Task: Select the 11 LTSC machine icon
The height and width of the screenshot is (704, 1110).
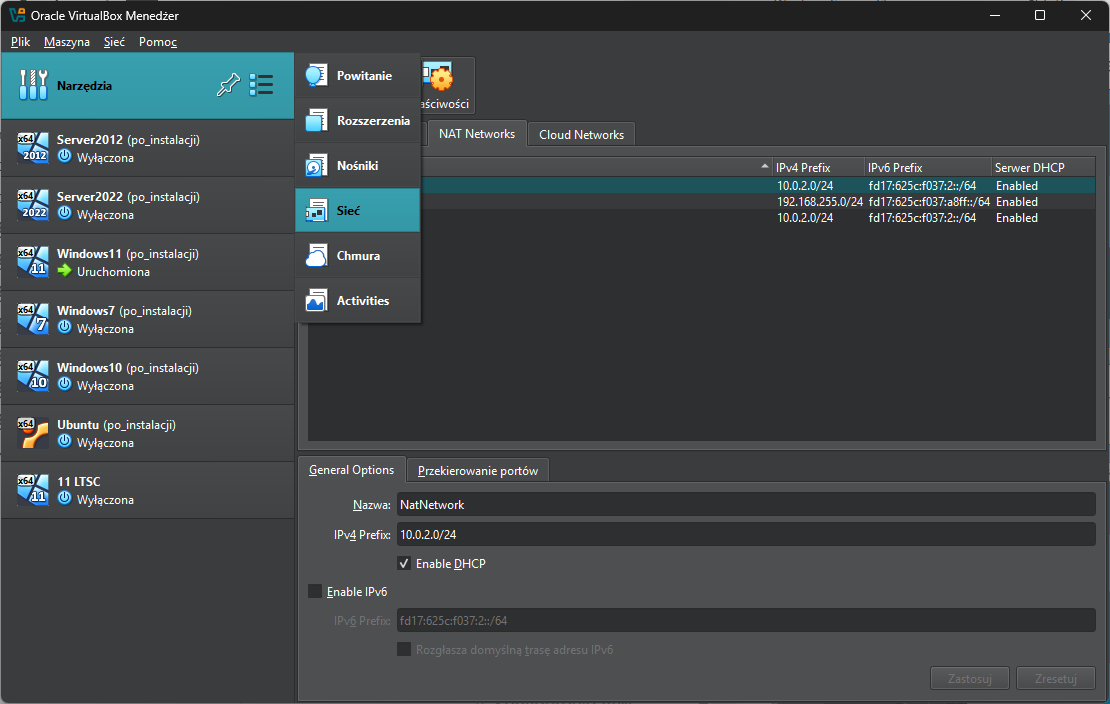Action: 33,490
